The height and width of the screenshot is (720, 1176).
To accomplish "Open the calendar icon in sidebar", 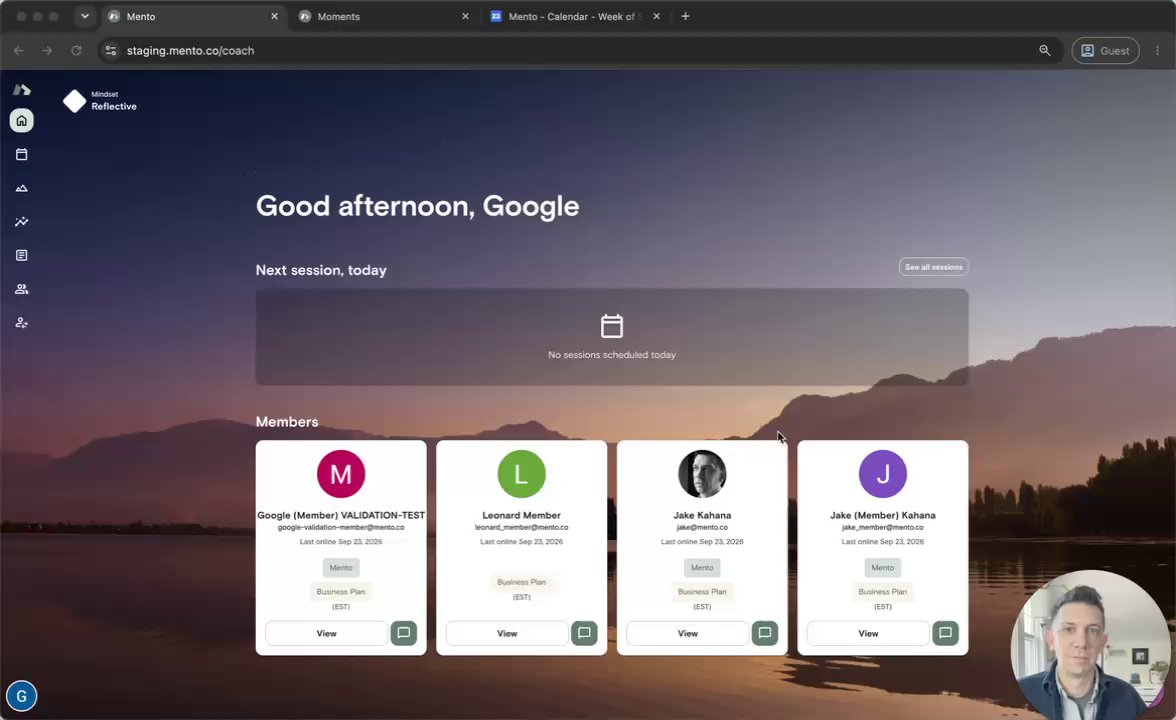I will tap(22, 154).
